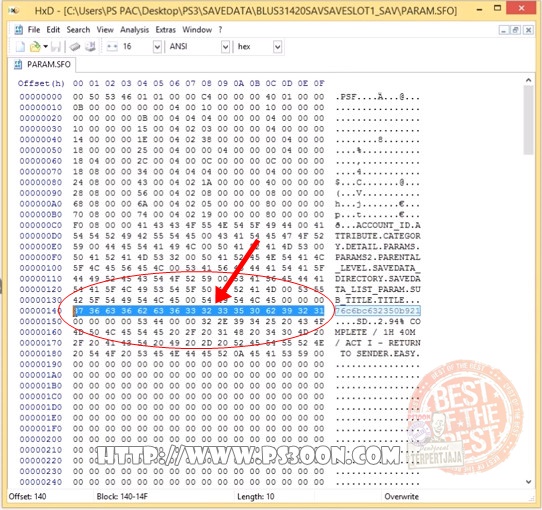Open the File menu
Screen dimensions: 542x510
click(x=34, y=30)
